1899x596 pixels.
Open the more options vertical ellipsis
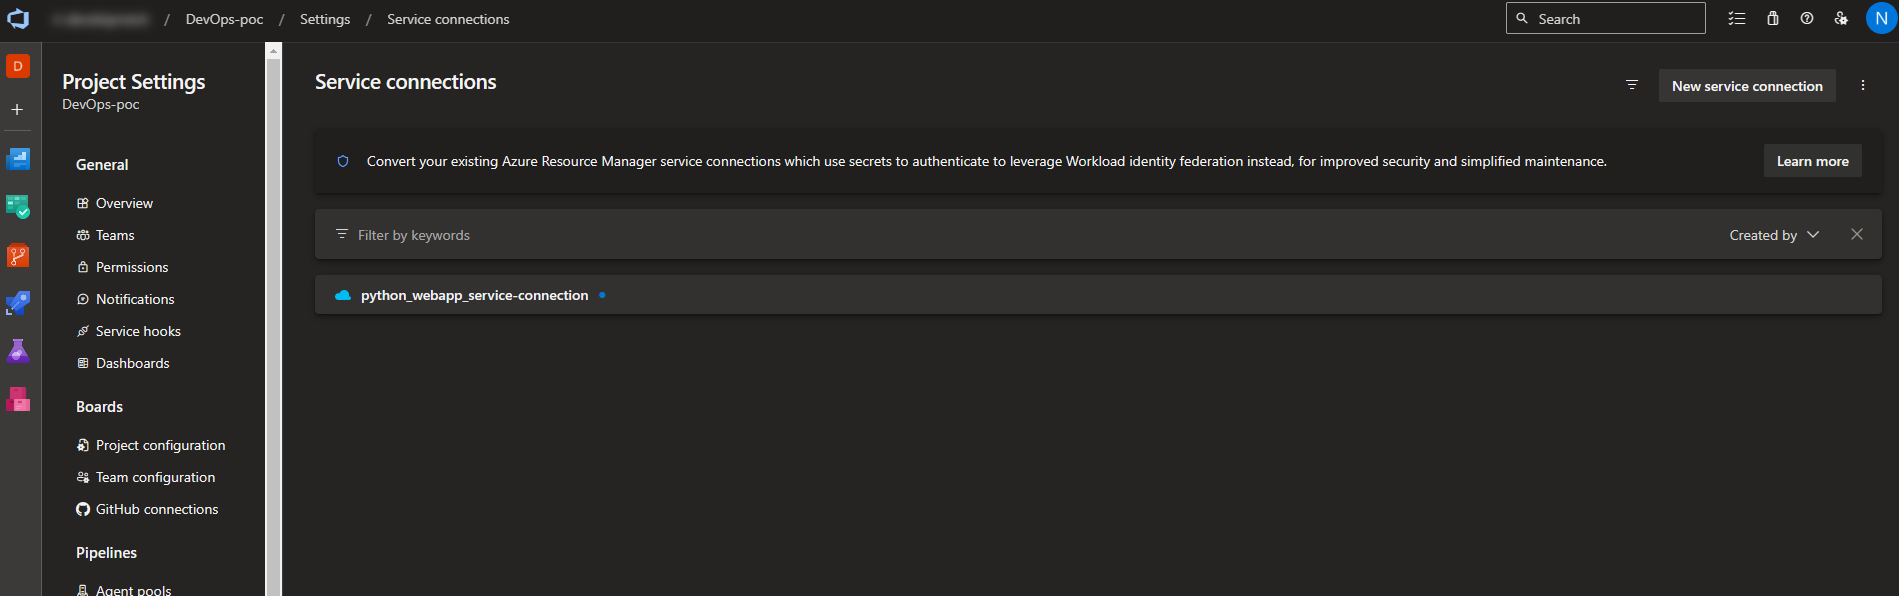pos(1863,85)
